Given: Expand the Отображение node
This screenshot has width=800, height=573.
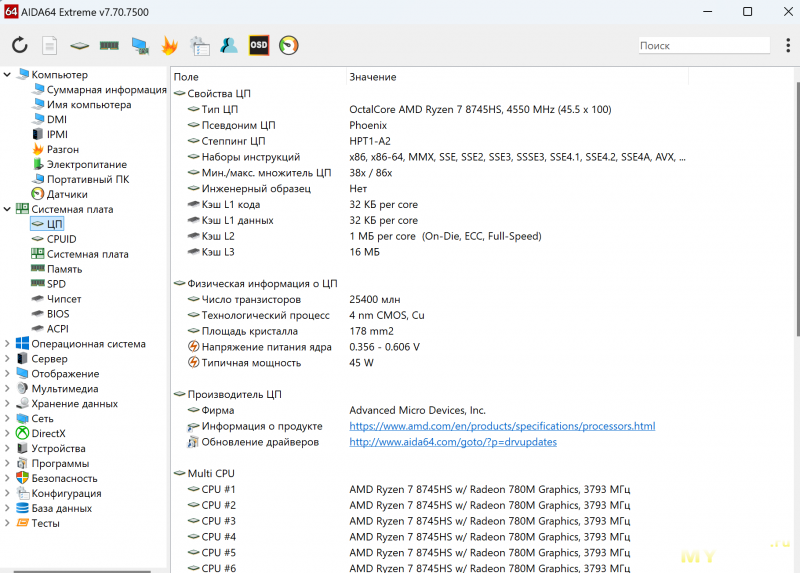Looking at the screenshot, I should pos(7,373).
